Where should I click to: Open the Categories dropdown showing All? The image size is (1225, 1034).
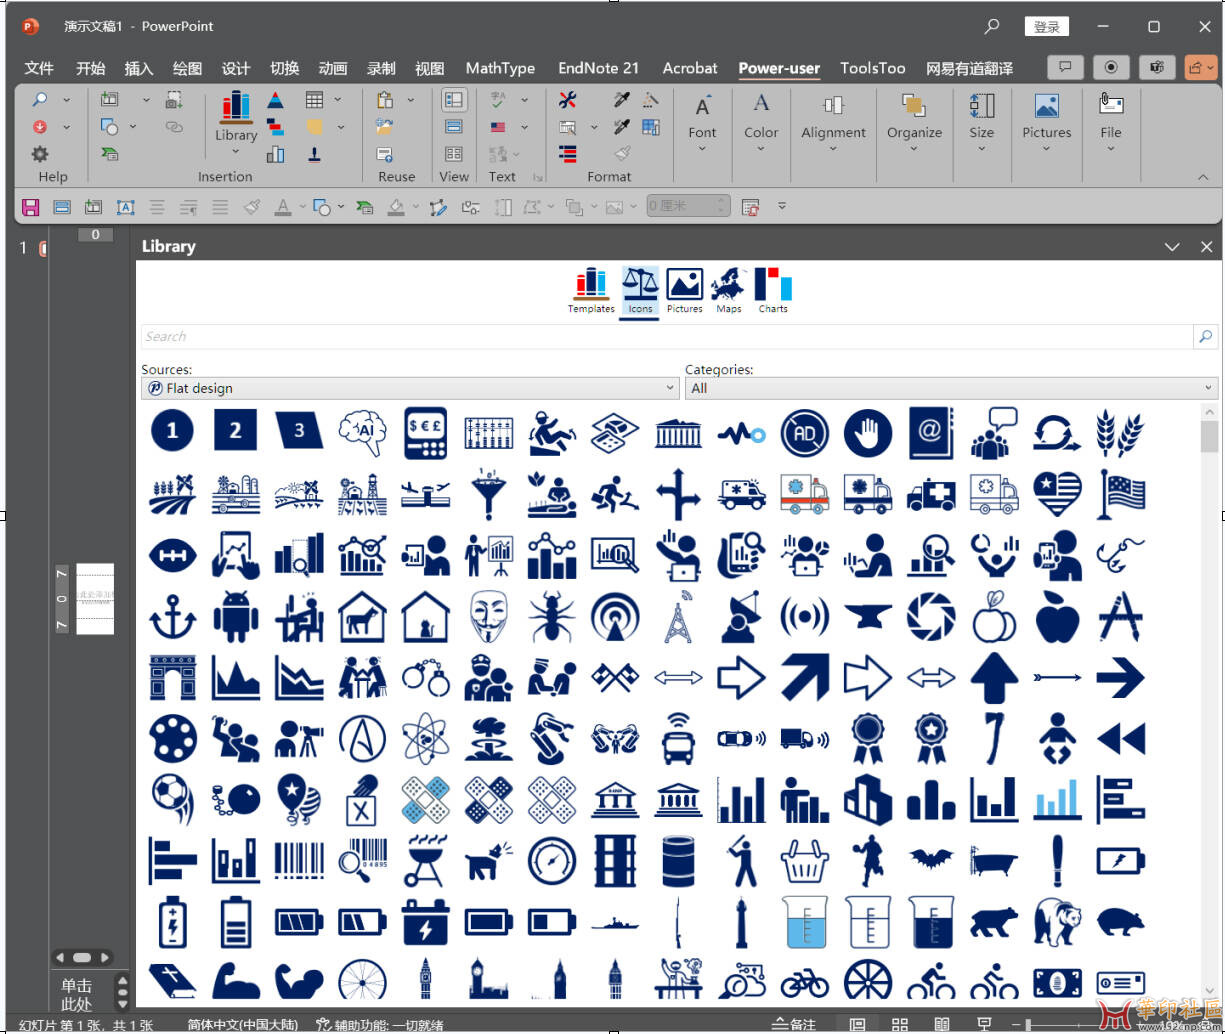point(951,388)
